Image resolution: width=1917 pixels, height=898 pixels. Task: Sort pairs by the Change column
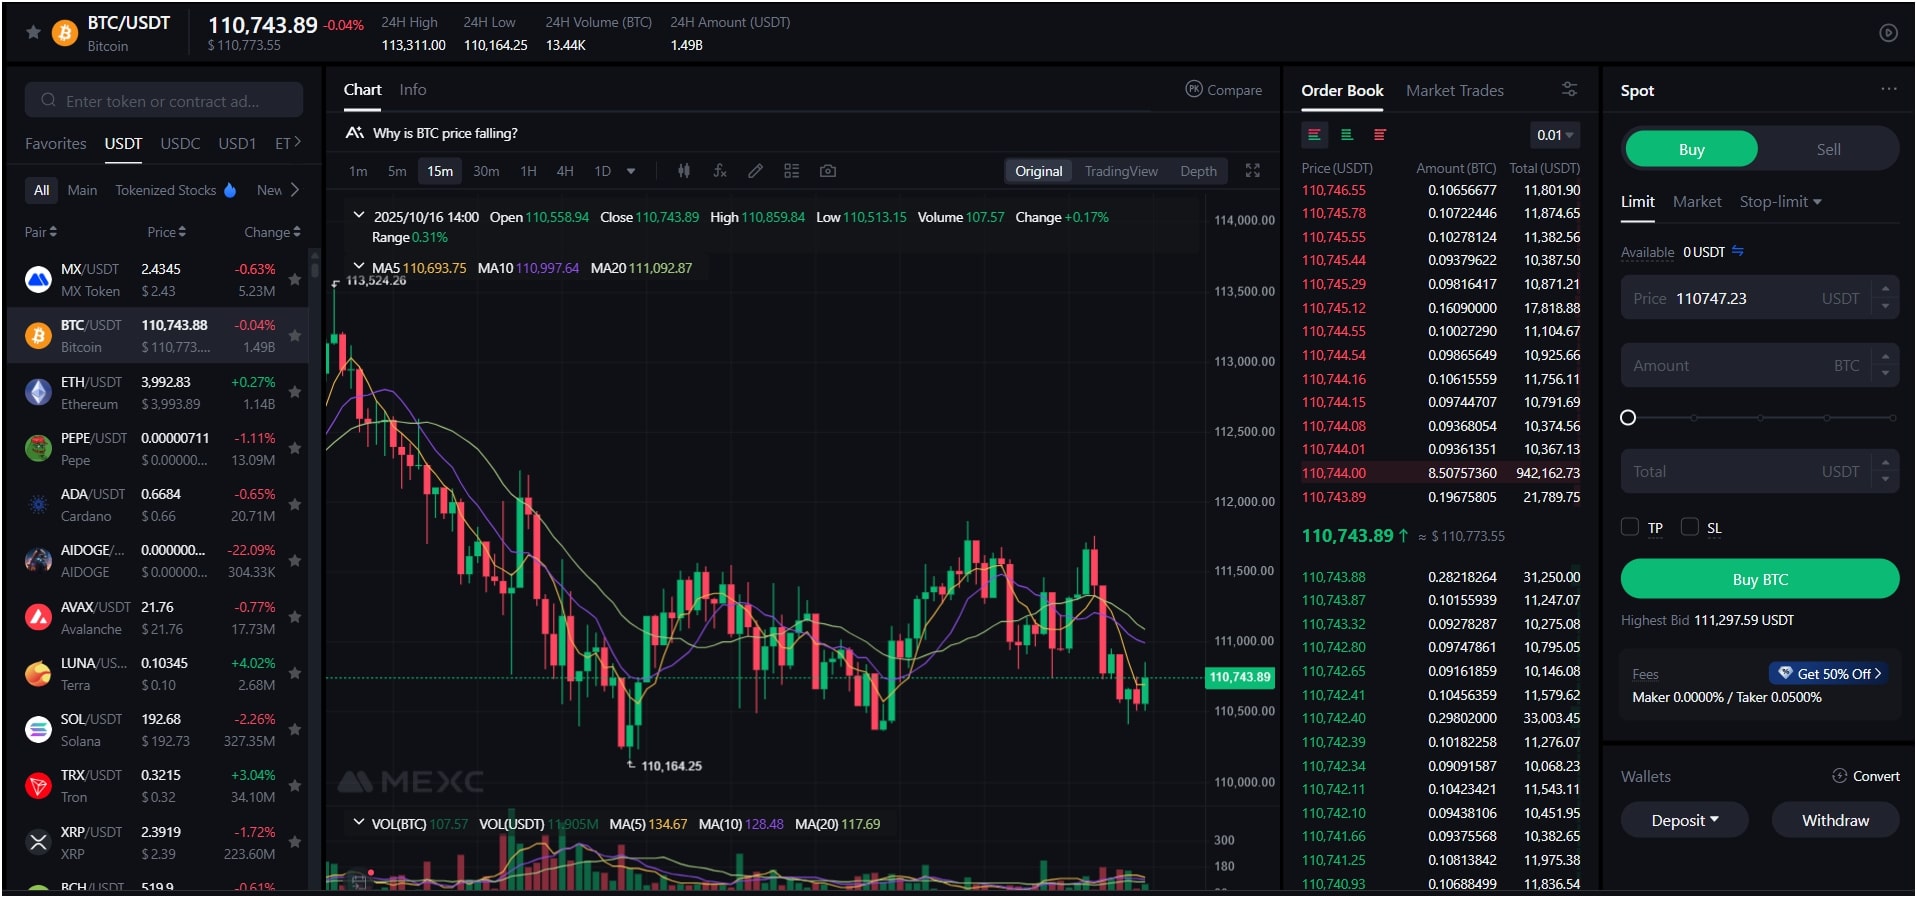coord(272,232)
